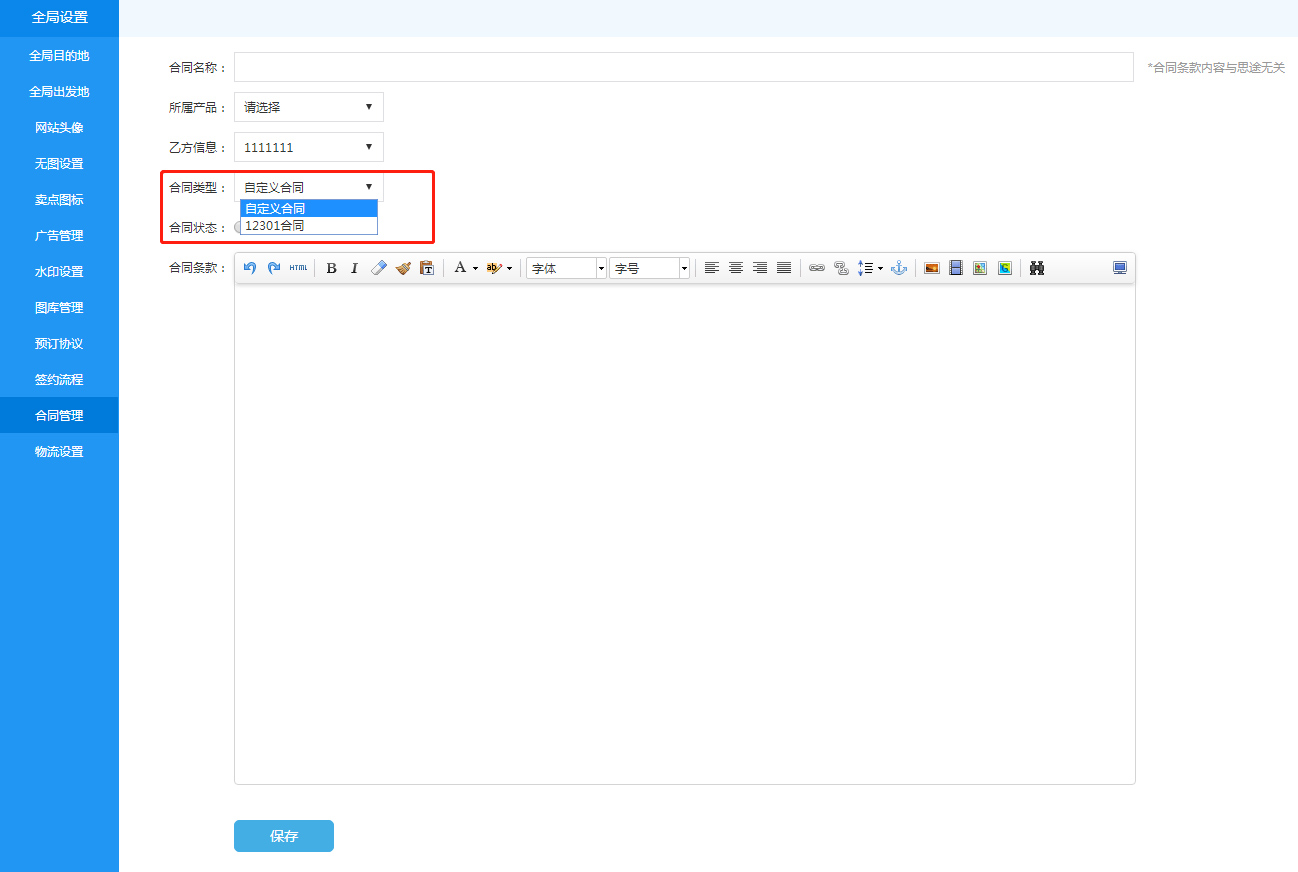Select the 12301合同 option in the list
Image resolution: width=1298 pixels, height=872 pixels.
point(308,226)
